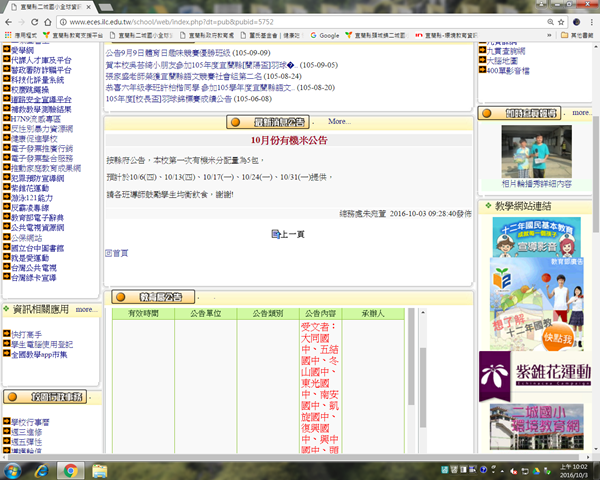Click arrow icon beside 紫錐花運動

(x=7, y=188)
